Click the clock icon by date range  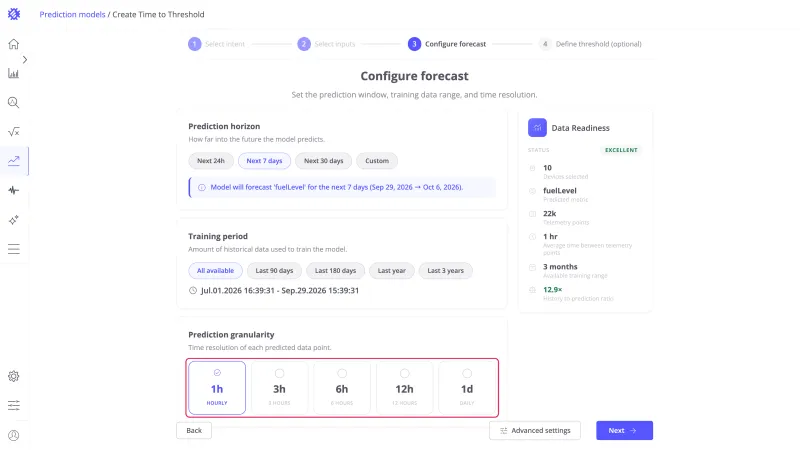[193, 291]
